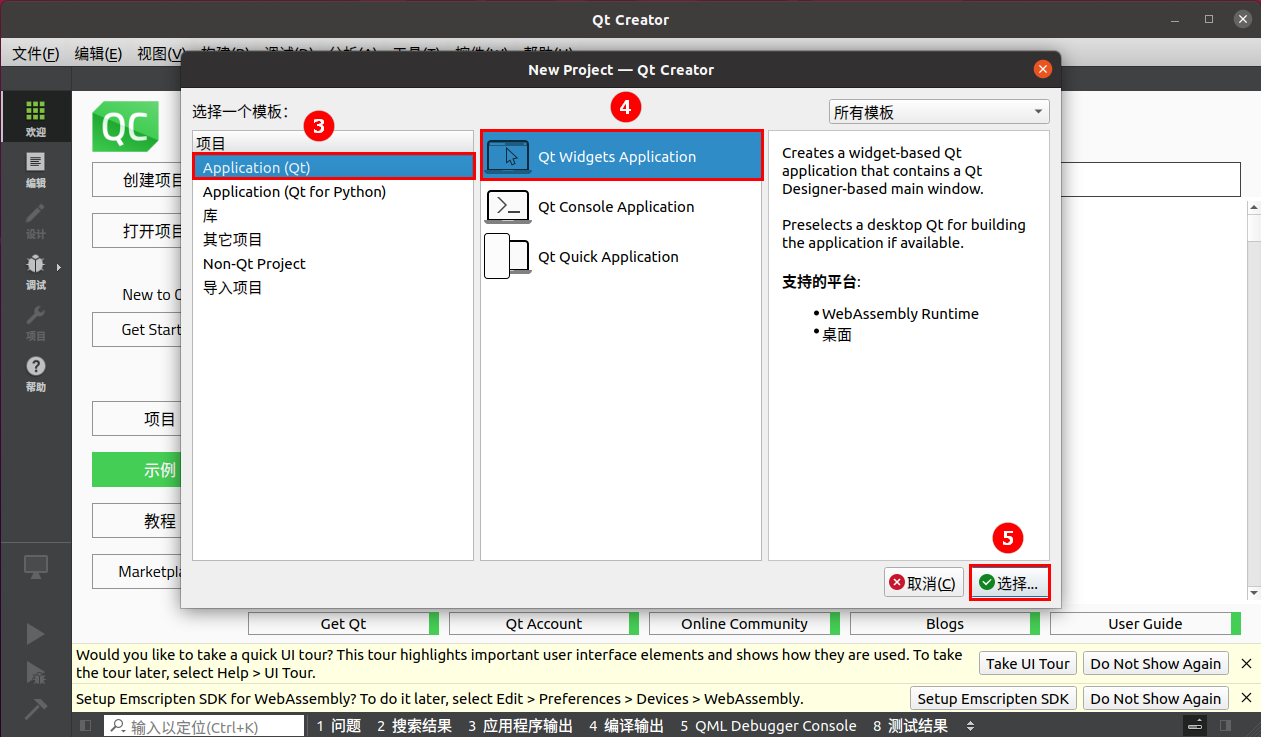Click the 示例 examples button
Screen dimensions: 1261x737
click(x=137, y=470)
